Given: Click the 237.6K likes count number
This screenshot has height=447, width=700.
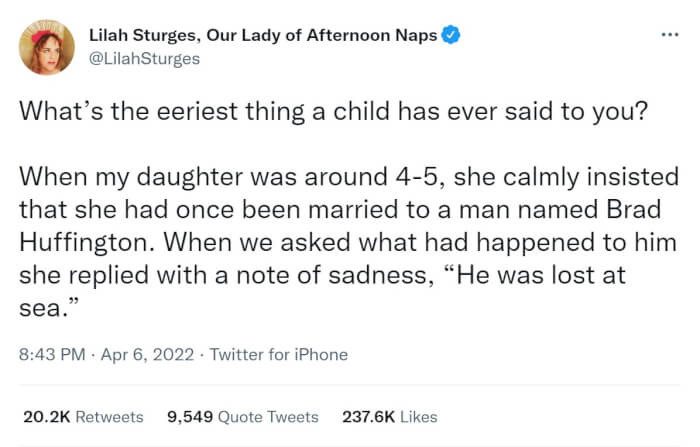Looking at the screenshot, I should coord(370,416).
